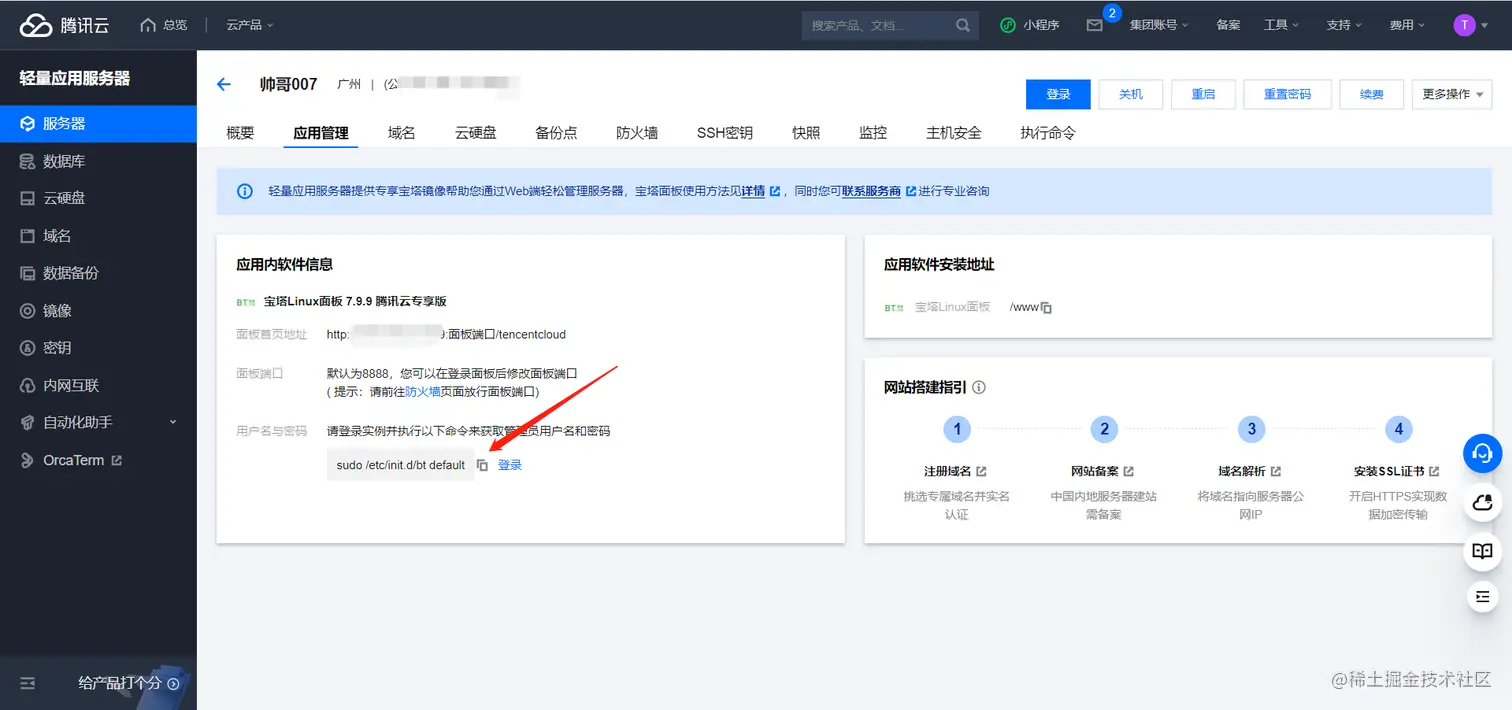This screenshot has width=1512, height=710.
Task: Open 备案 in the top bar
Action: (1228, 25)
